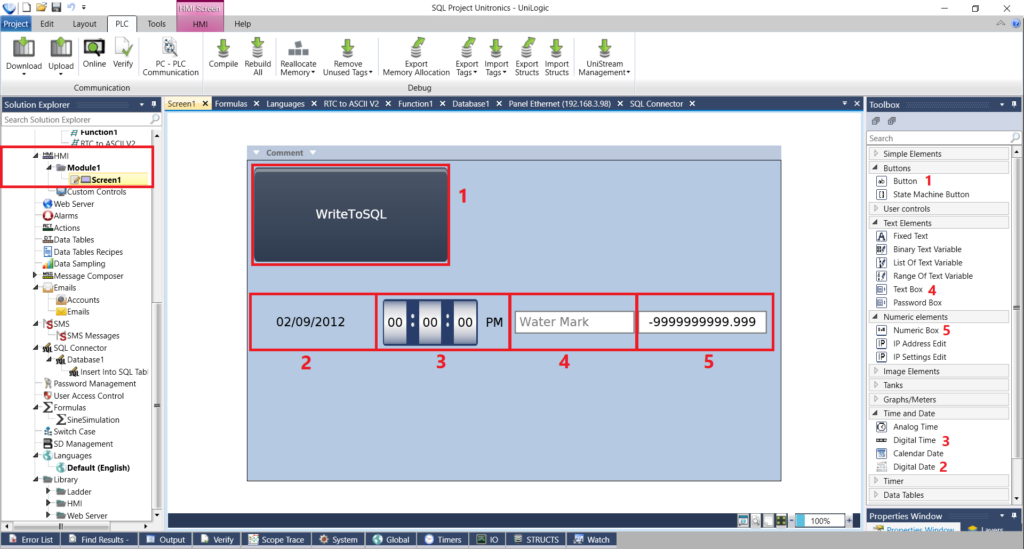Switch to the HMI ribbon tab
The height and width of the screenshot is (549, 1024).
pos(200,24)
